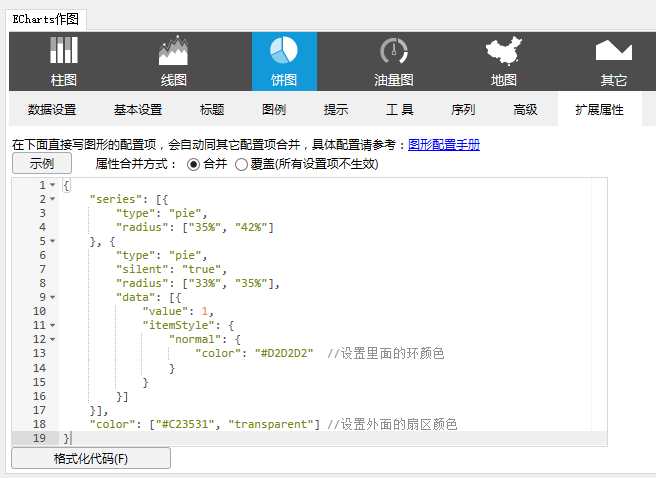Click the 示例 button
The height and width of the screenshot is (478, 656).
(x=42, y=163)
